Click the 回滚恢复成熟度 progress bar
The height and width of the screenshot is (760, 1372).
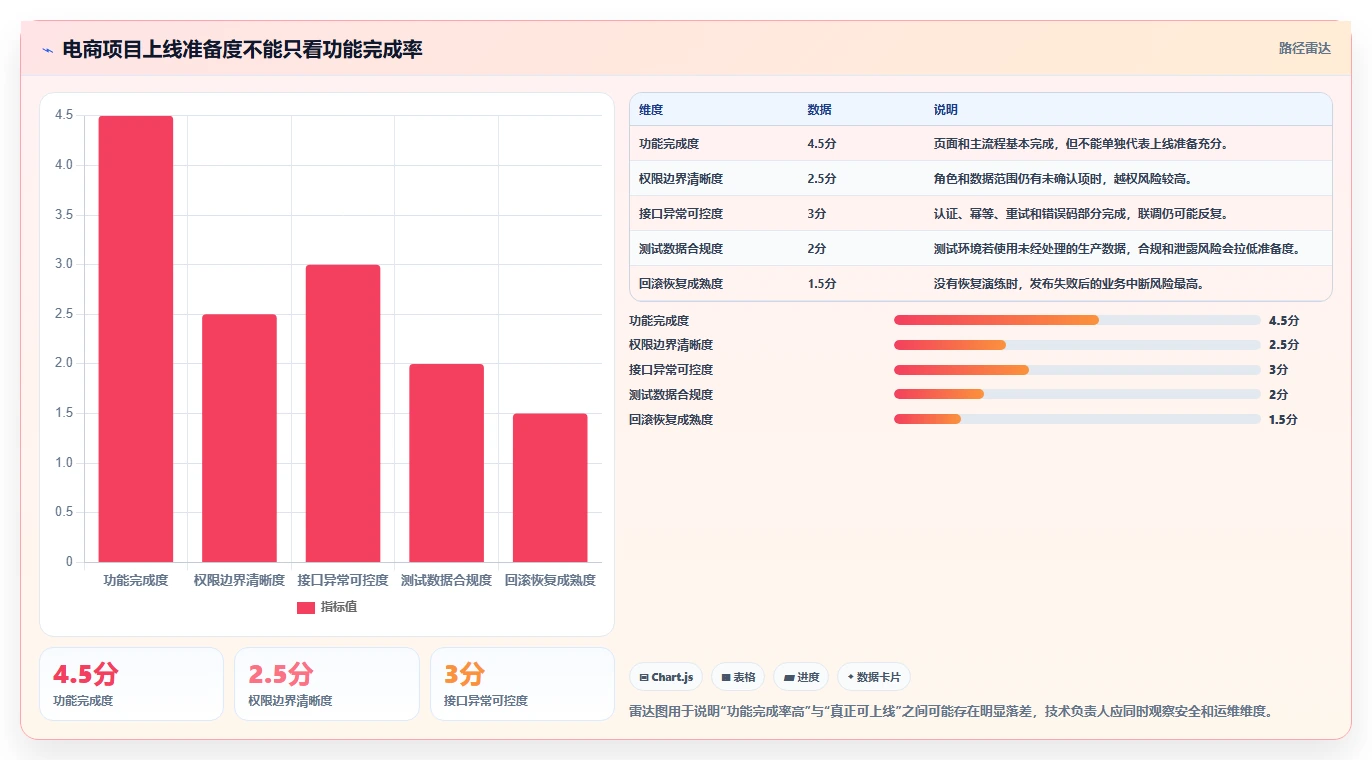click(1077, 420)
